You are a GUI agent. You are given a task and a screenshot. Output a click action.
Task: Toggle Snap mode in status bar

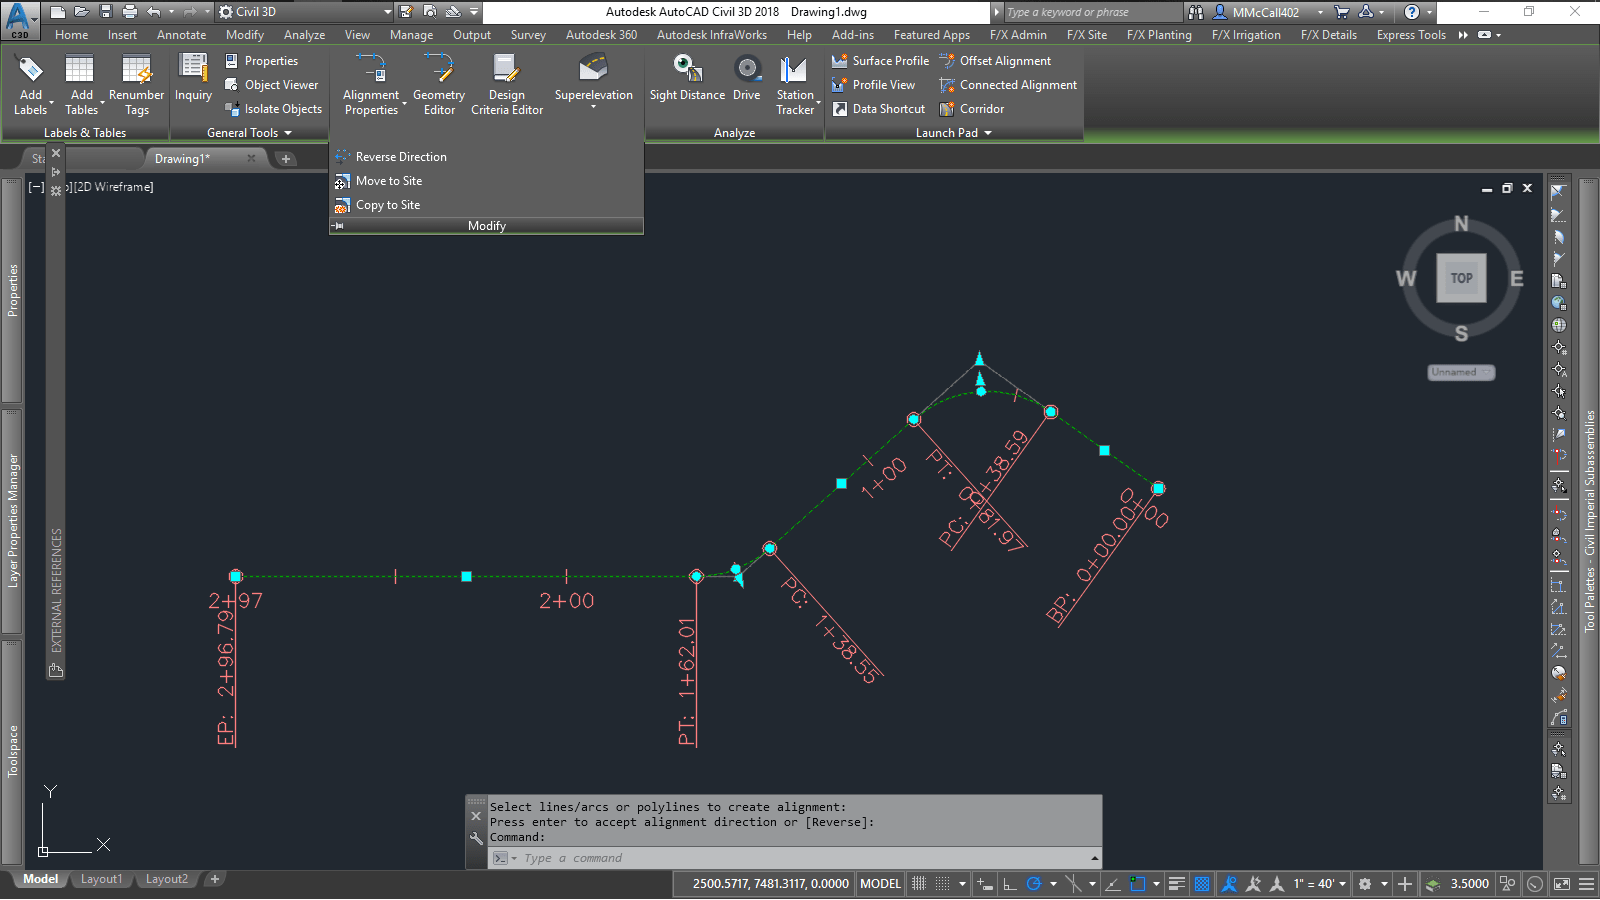(942, 884)
